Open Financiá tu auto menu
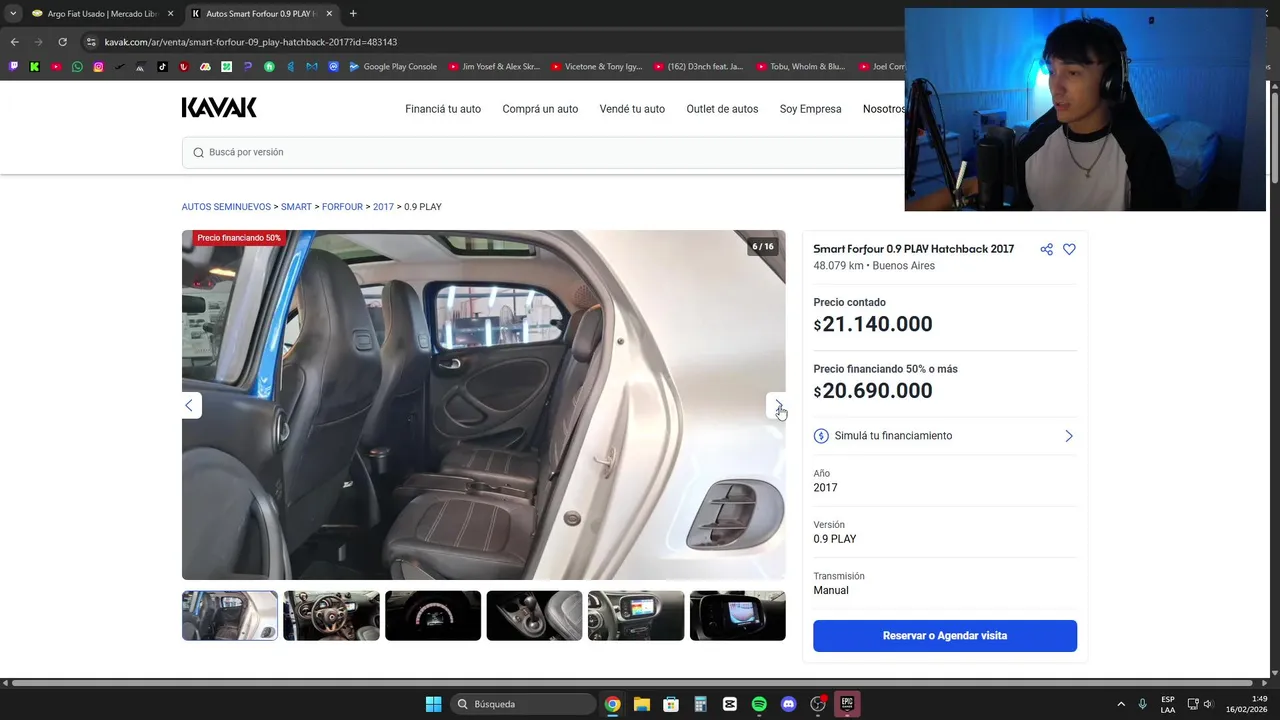 click(443, 109)
